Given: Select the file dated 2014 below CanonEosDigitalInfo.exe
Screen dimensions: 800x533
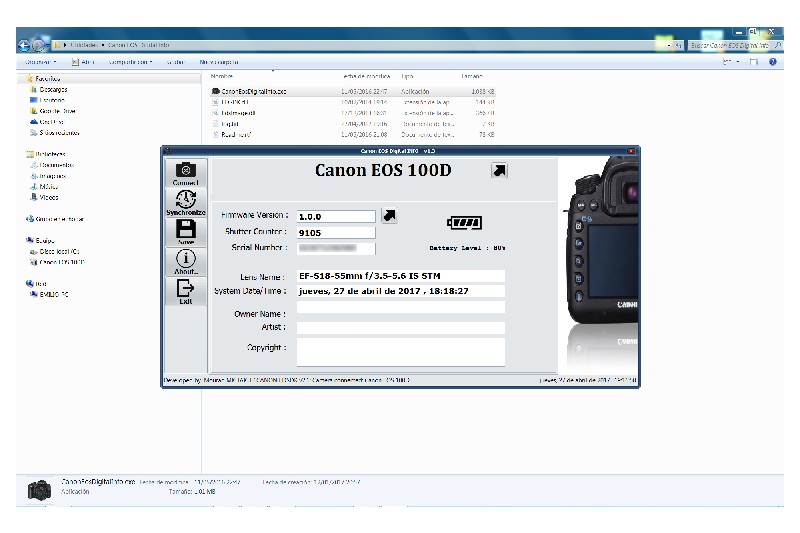Looking at the screenshot, I should (x=353, y=102).
